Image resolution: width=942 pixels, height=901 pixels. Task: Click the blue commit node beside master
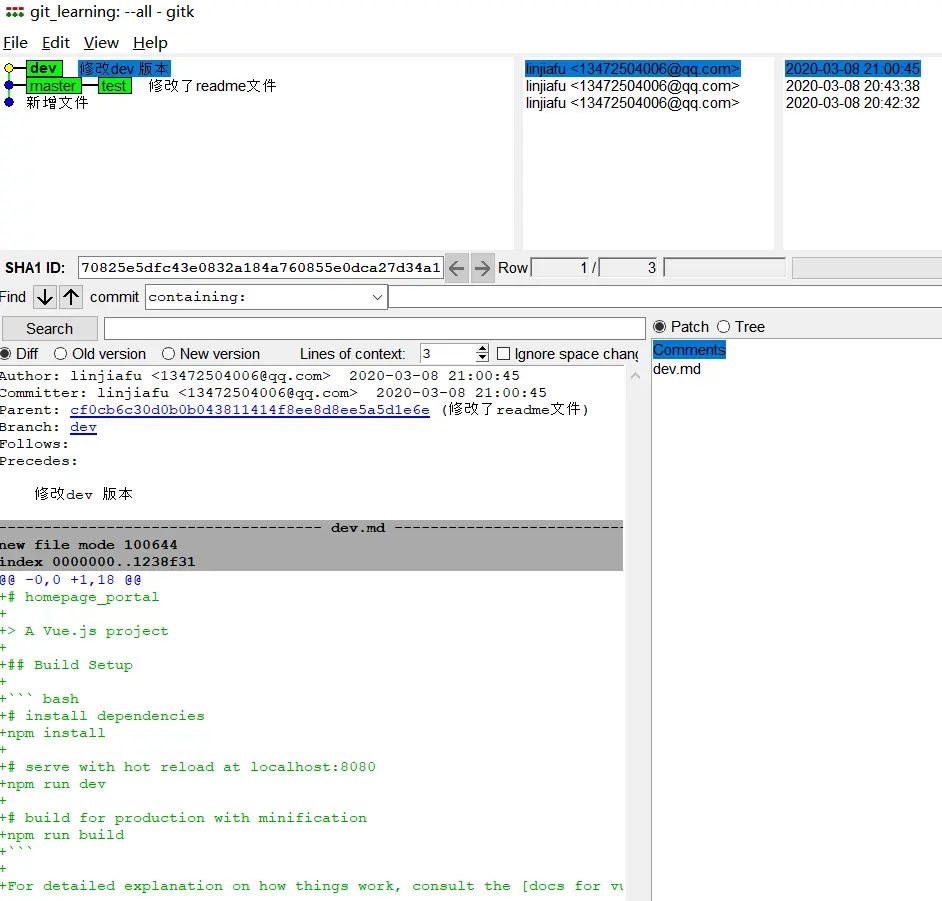pyautogui.click(x=9, y=85)
